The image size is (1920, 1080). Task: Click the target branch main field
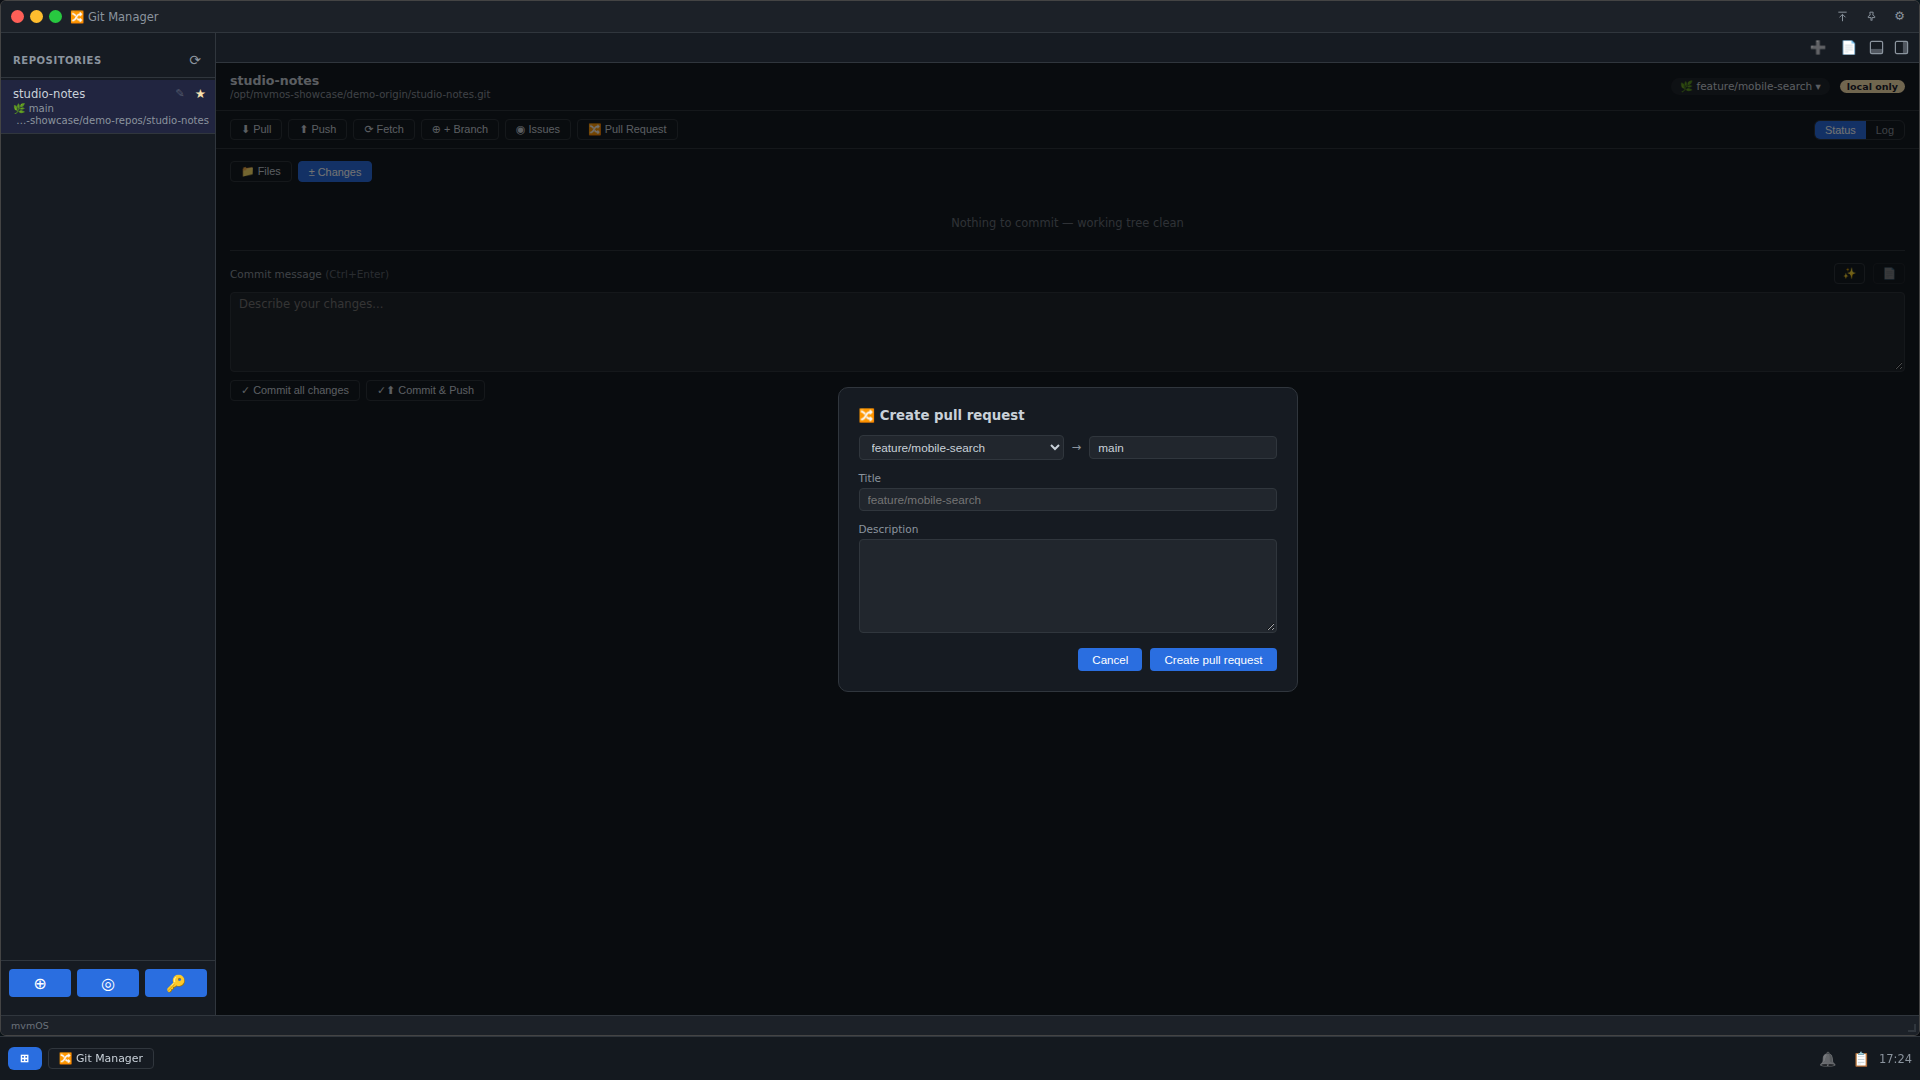pos(1183,448)
